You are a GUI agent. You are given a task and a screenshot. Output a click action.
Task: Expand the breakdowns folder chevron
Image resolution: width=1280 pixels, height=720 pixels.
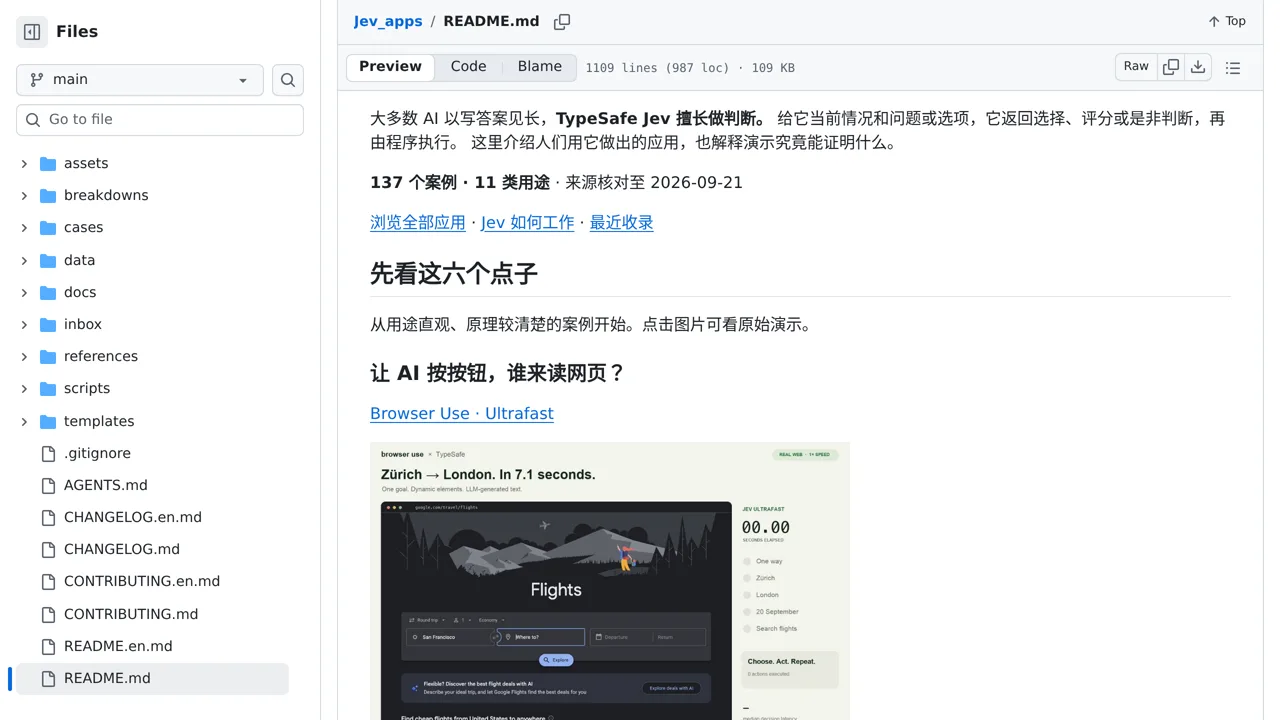24,195
